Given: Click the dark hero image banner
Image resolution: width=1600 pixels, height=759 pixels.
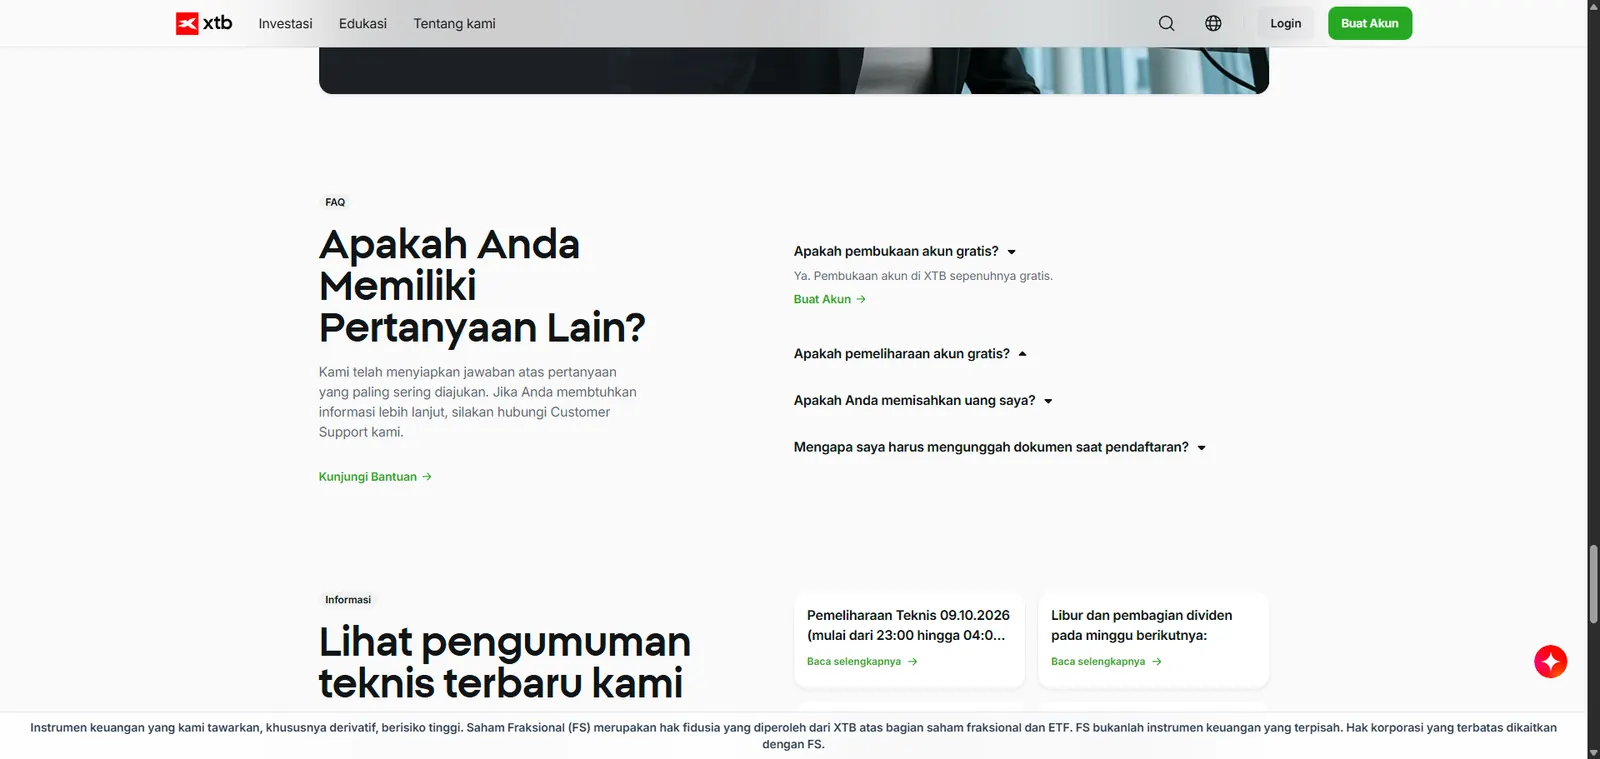Looking at the screenshot, I should pos(794,70).
